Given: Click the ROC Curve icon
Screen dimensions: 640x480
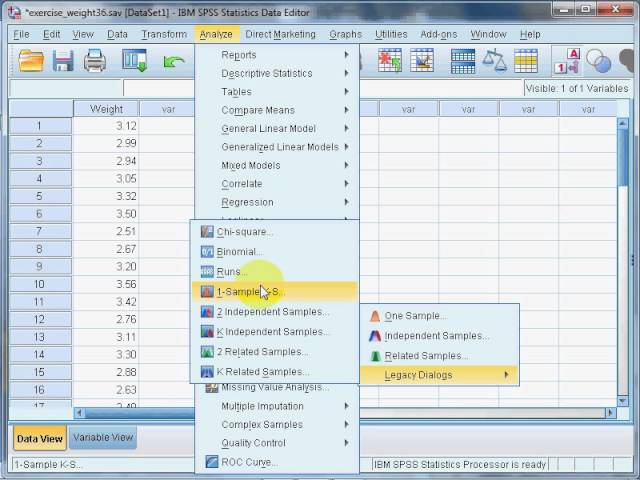Looking at the screenshot, I should coord(211,462).
